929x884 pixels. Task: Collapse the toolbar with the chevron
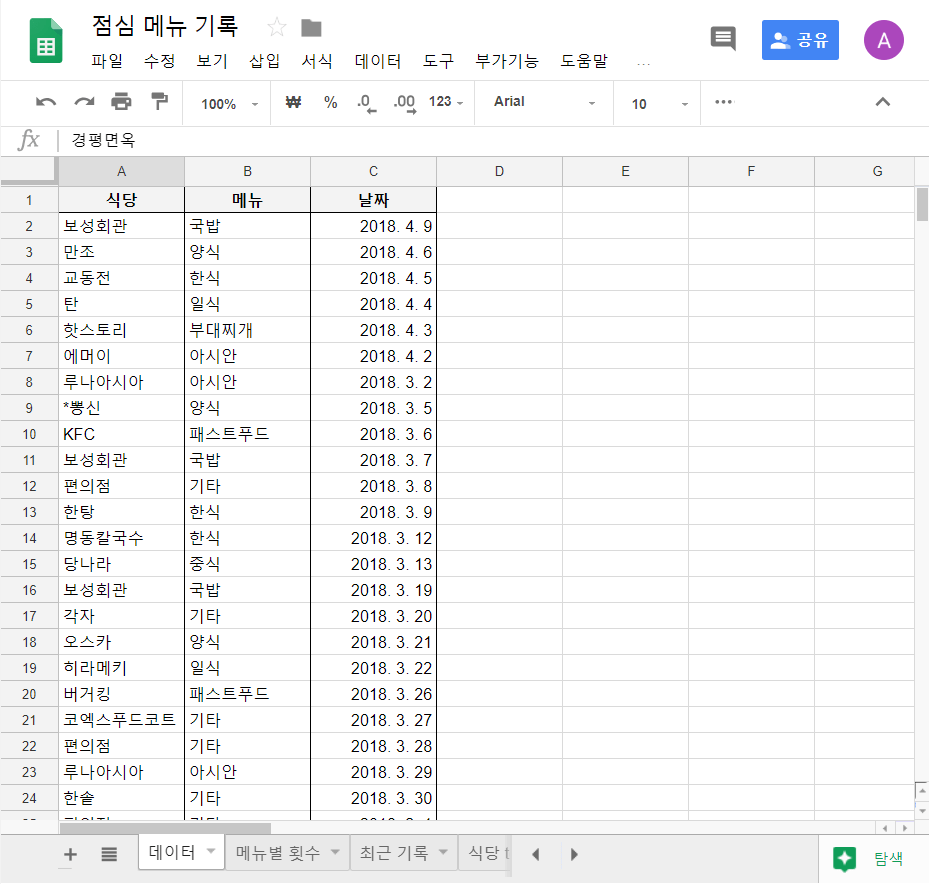(882, 102)
